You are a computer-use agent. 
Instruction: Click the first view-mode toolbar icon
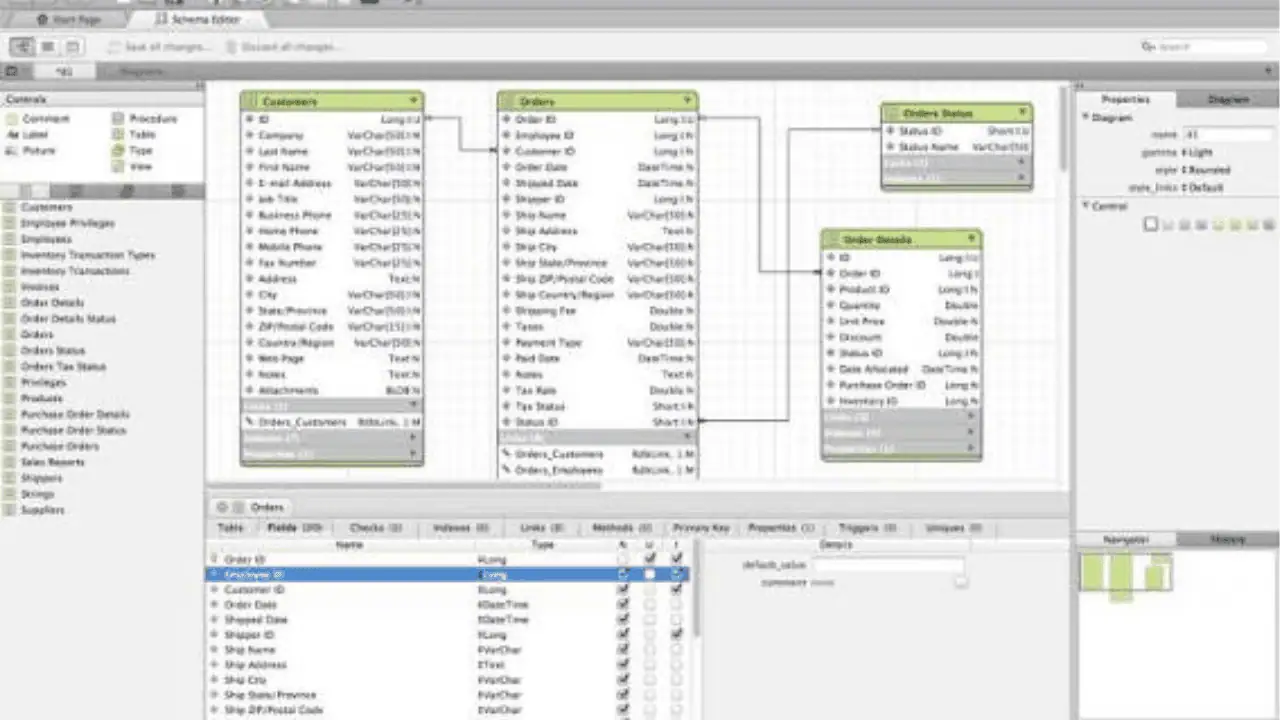21,47
